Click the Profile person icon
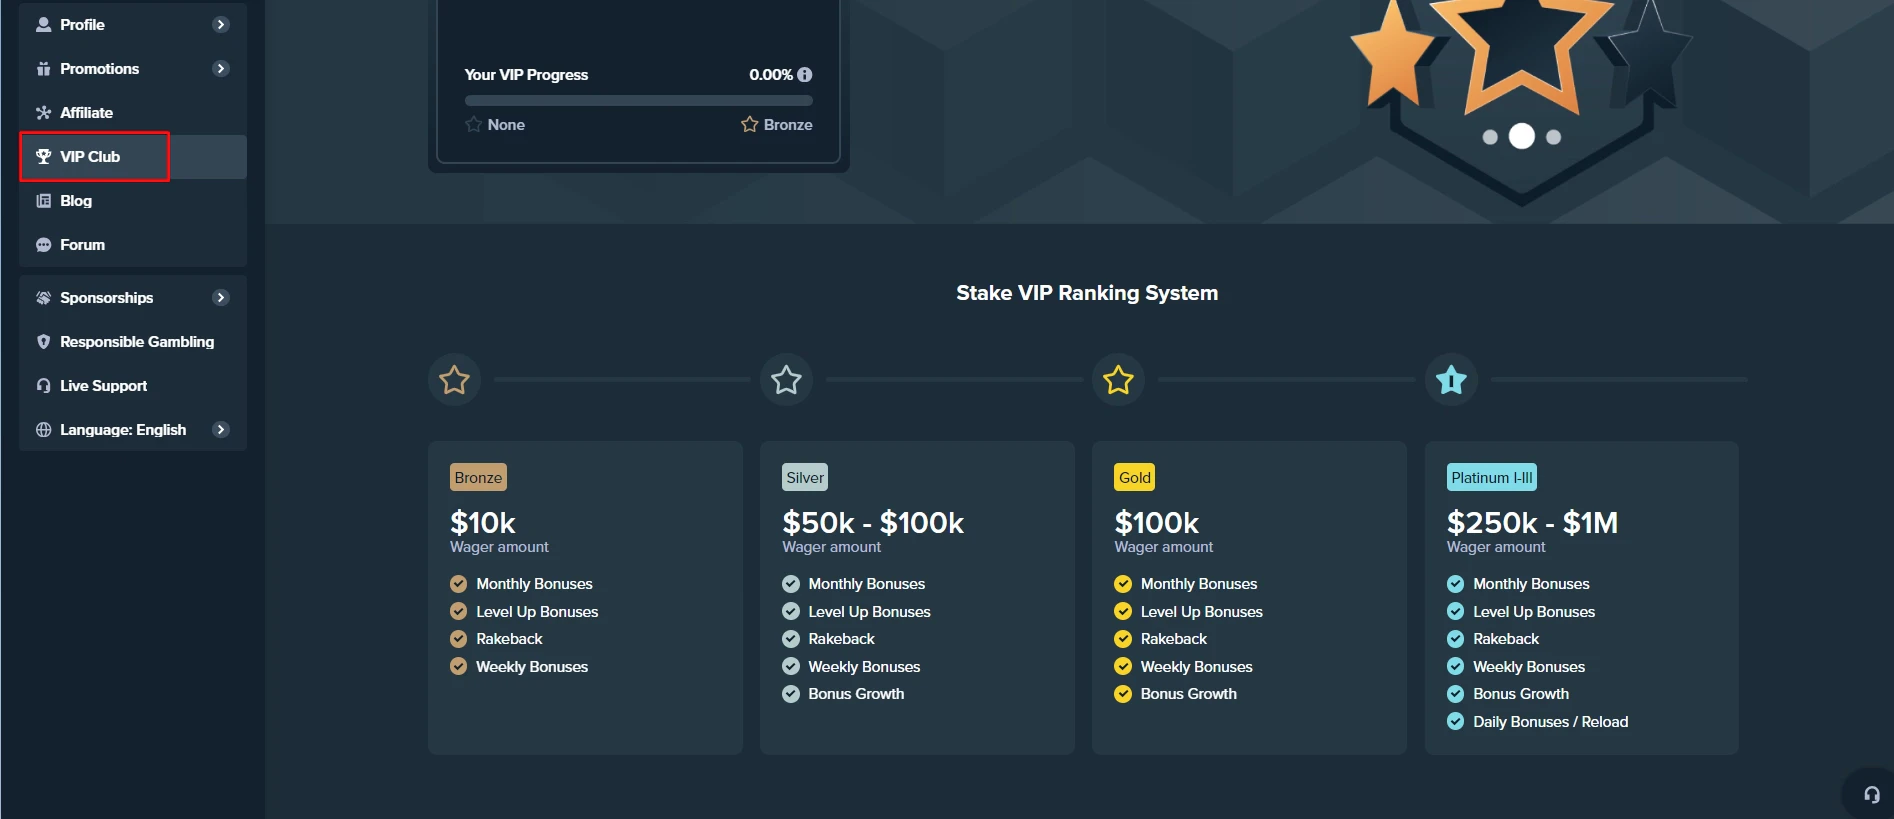Screen dimensions: 1894x819 click(x=43, y=24)
